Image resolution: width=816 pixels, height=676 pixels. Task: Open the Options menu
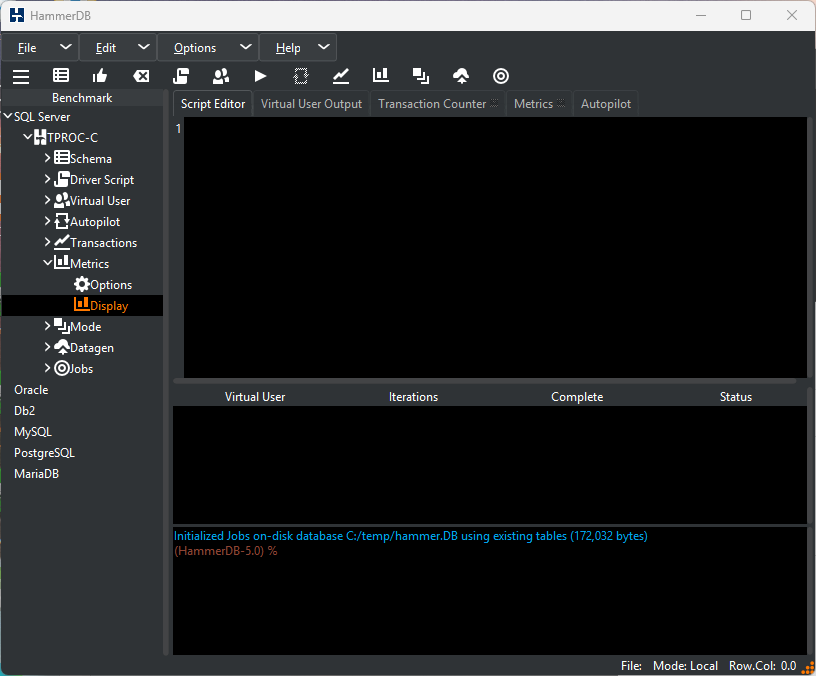point(208,48)
